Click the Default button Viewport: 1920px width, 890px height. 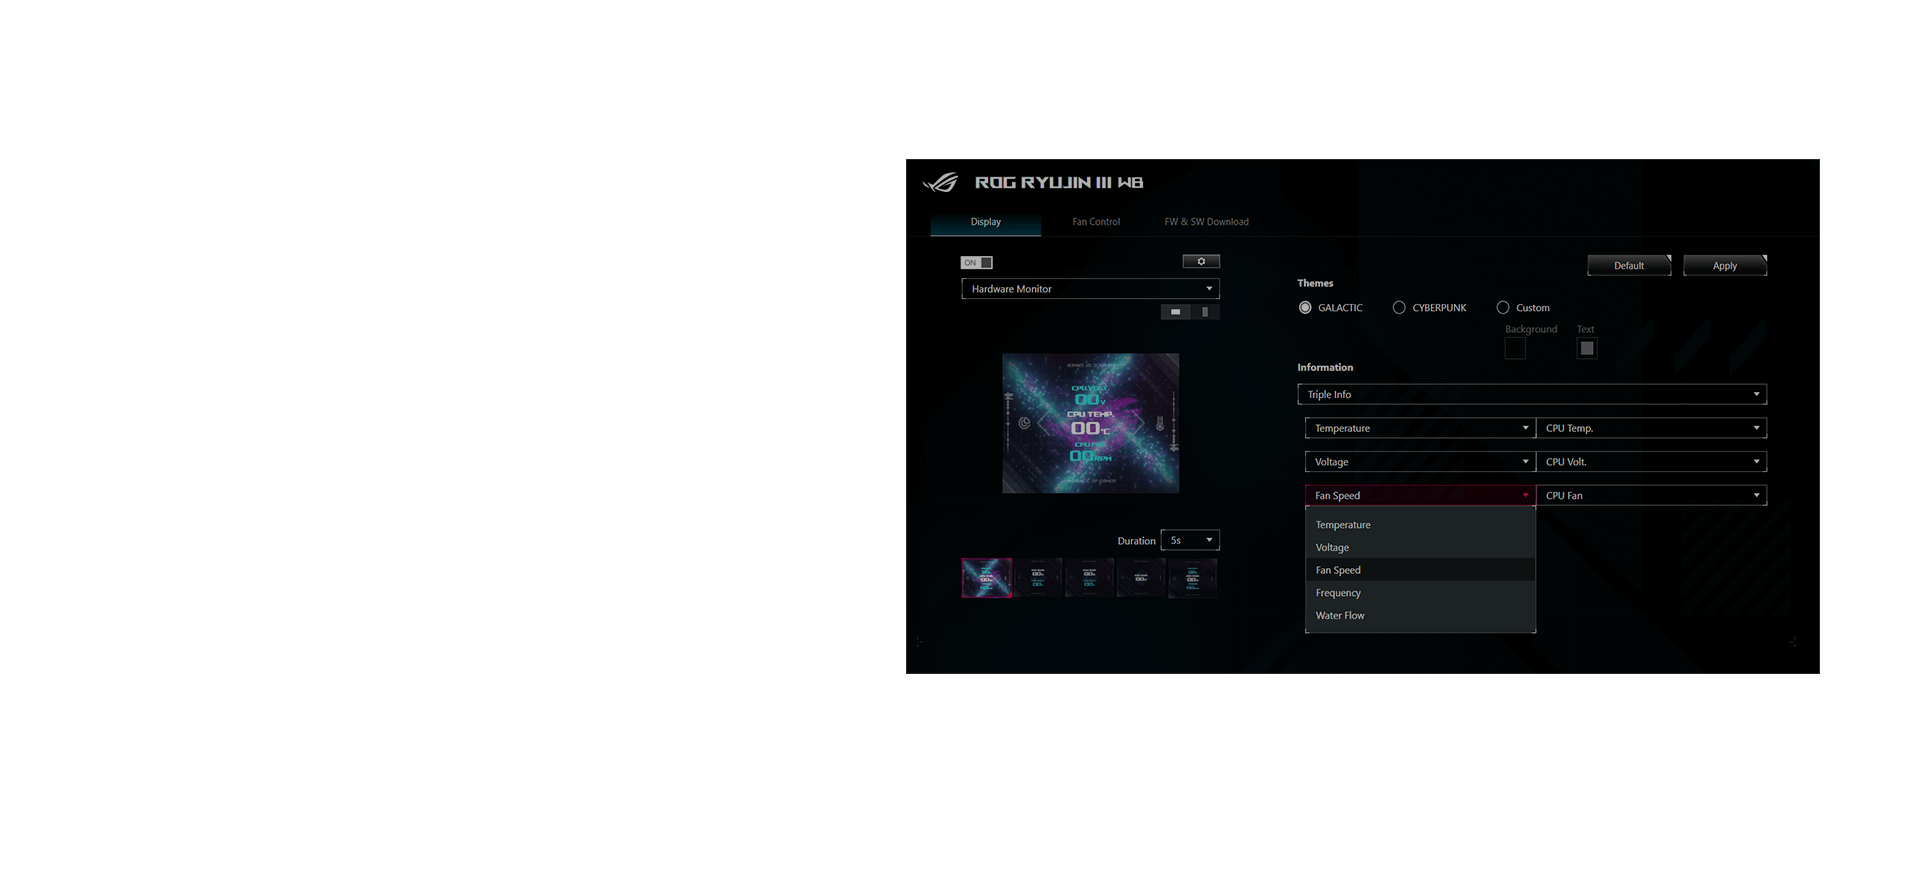coord(1629,266)
